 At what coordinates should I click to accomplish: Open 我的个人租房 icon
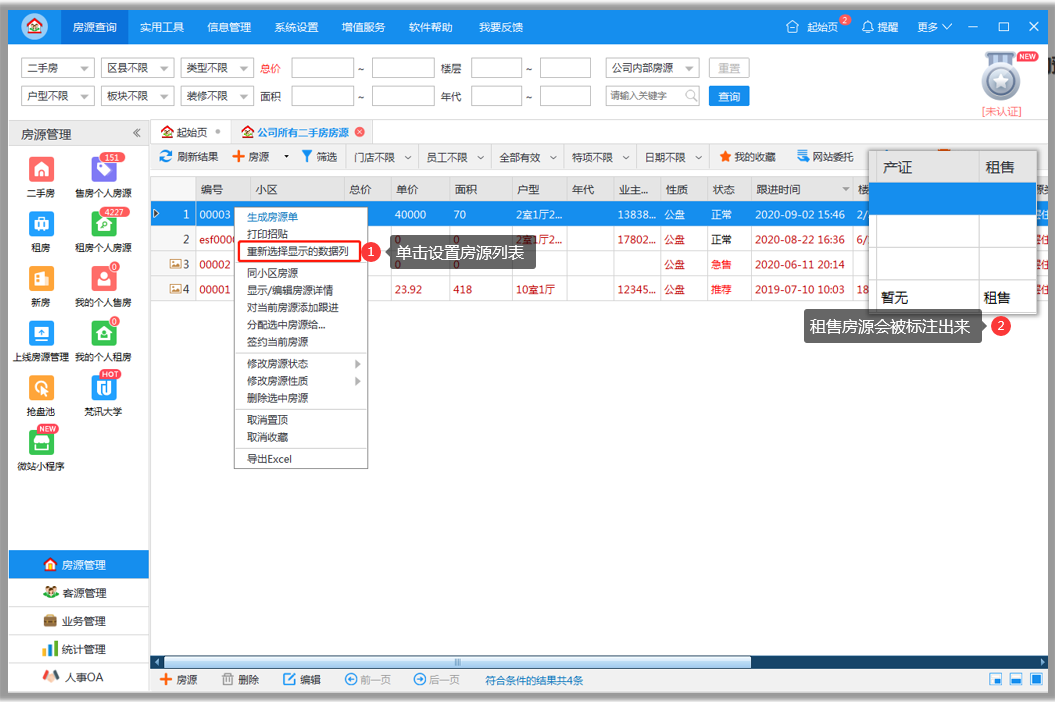(x=104, y=332)
